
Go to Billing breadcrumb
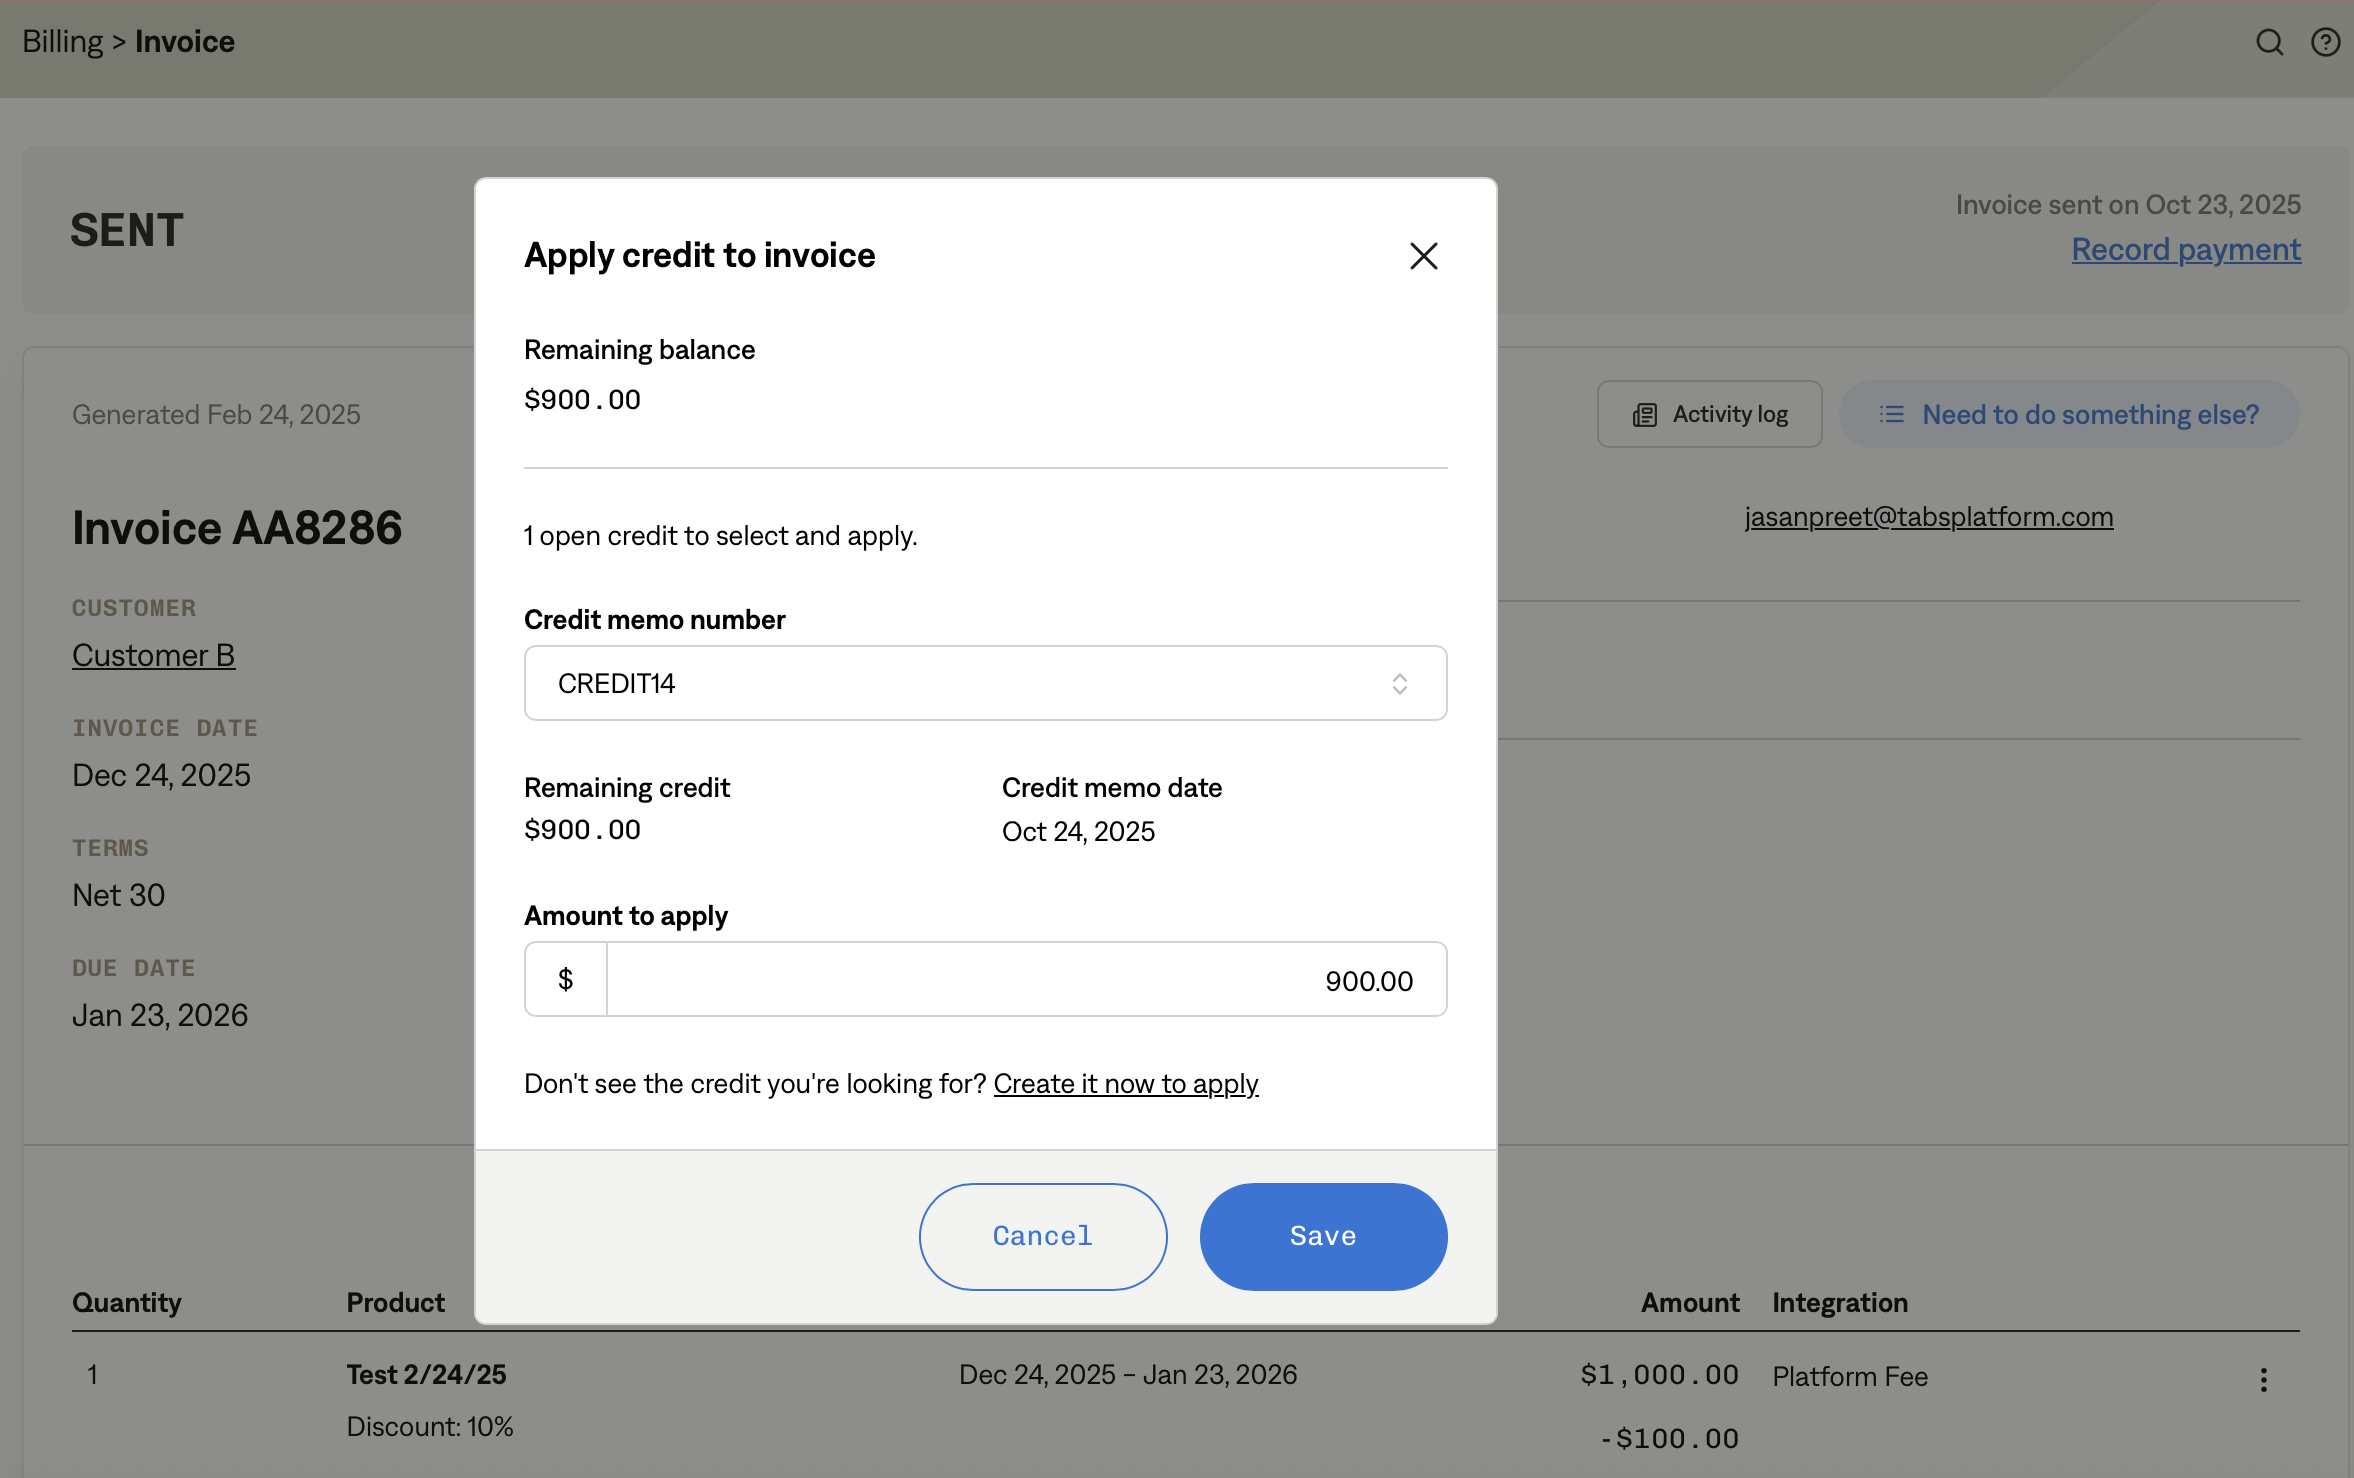pyautogui.click(x=62, y=42)
